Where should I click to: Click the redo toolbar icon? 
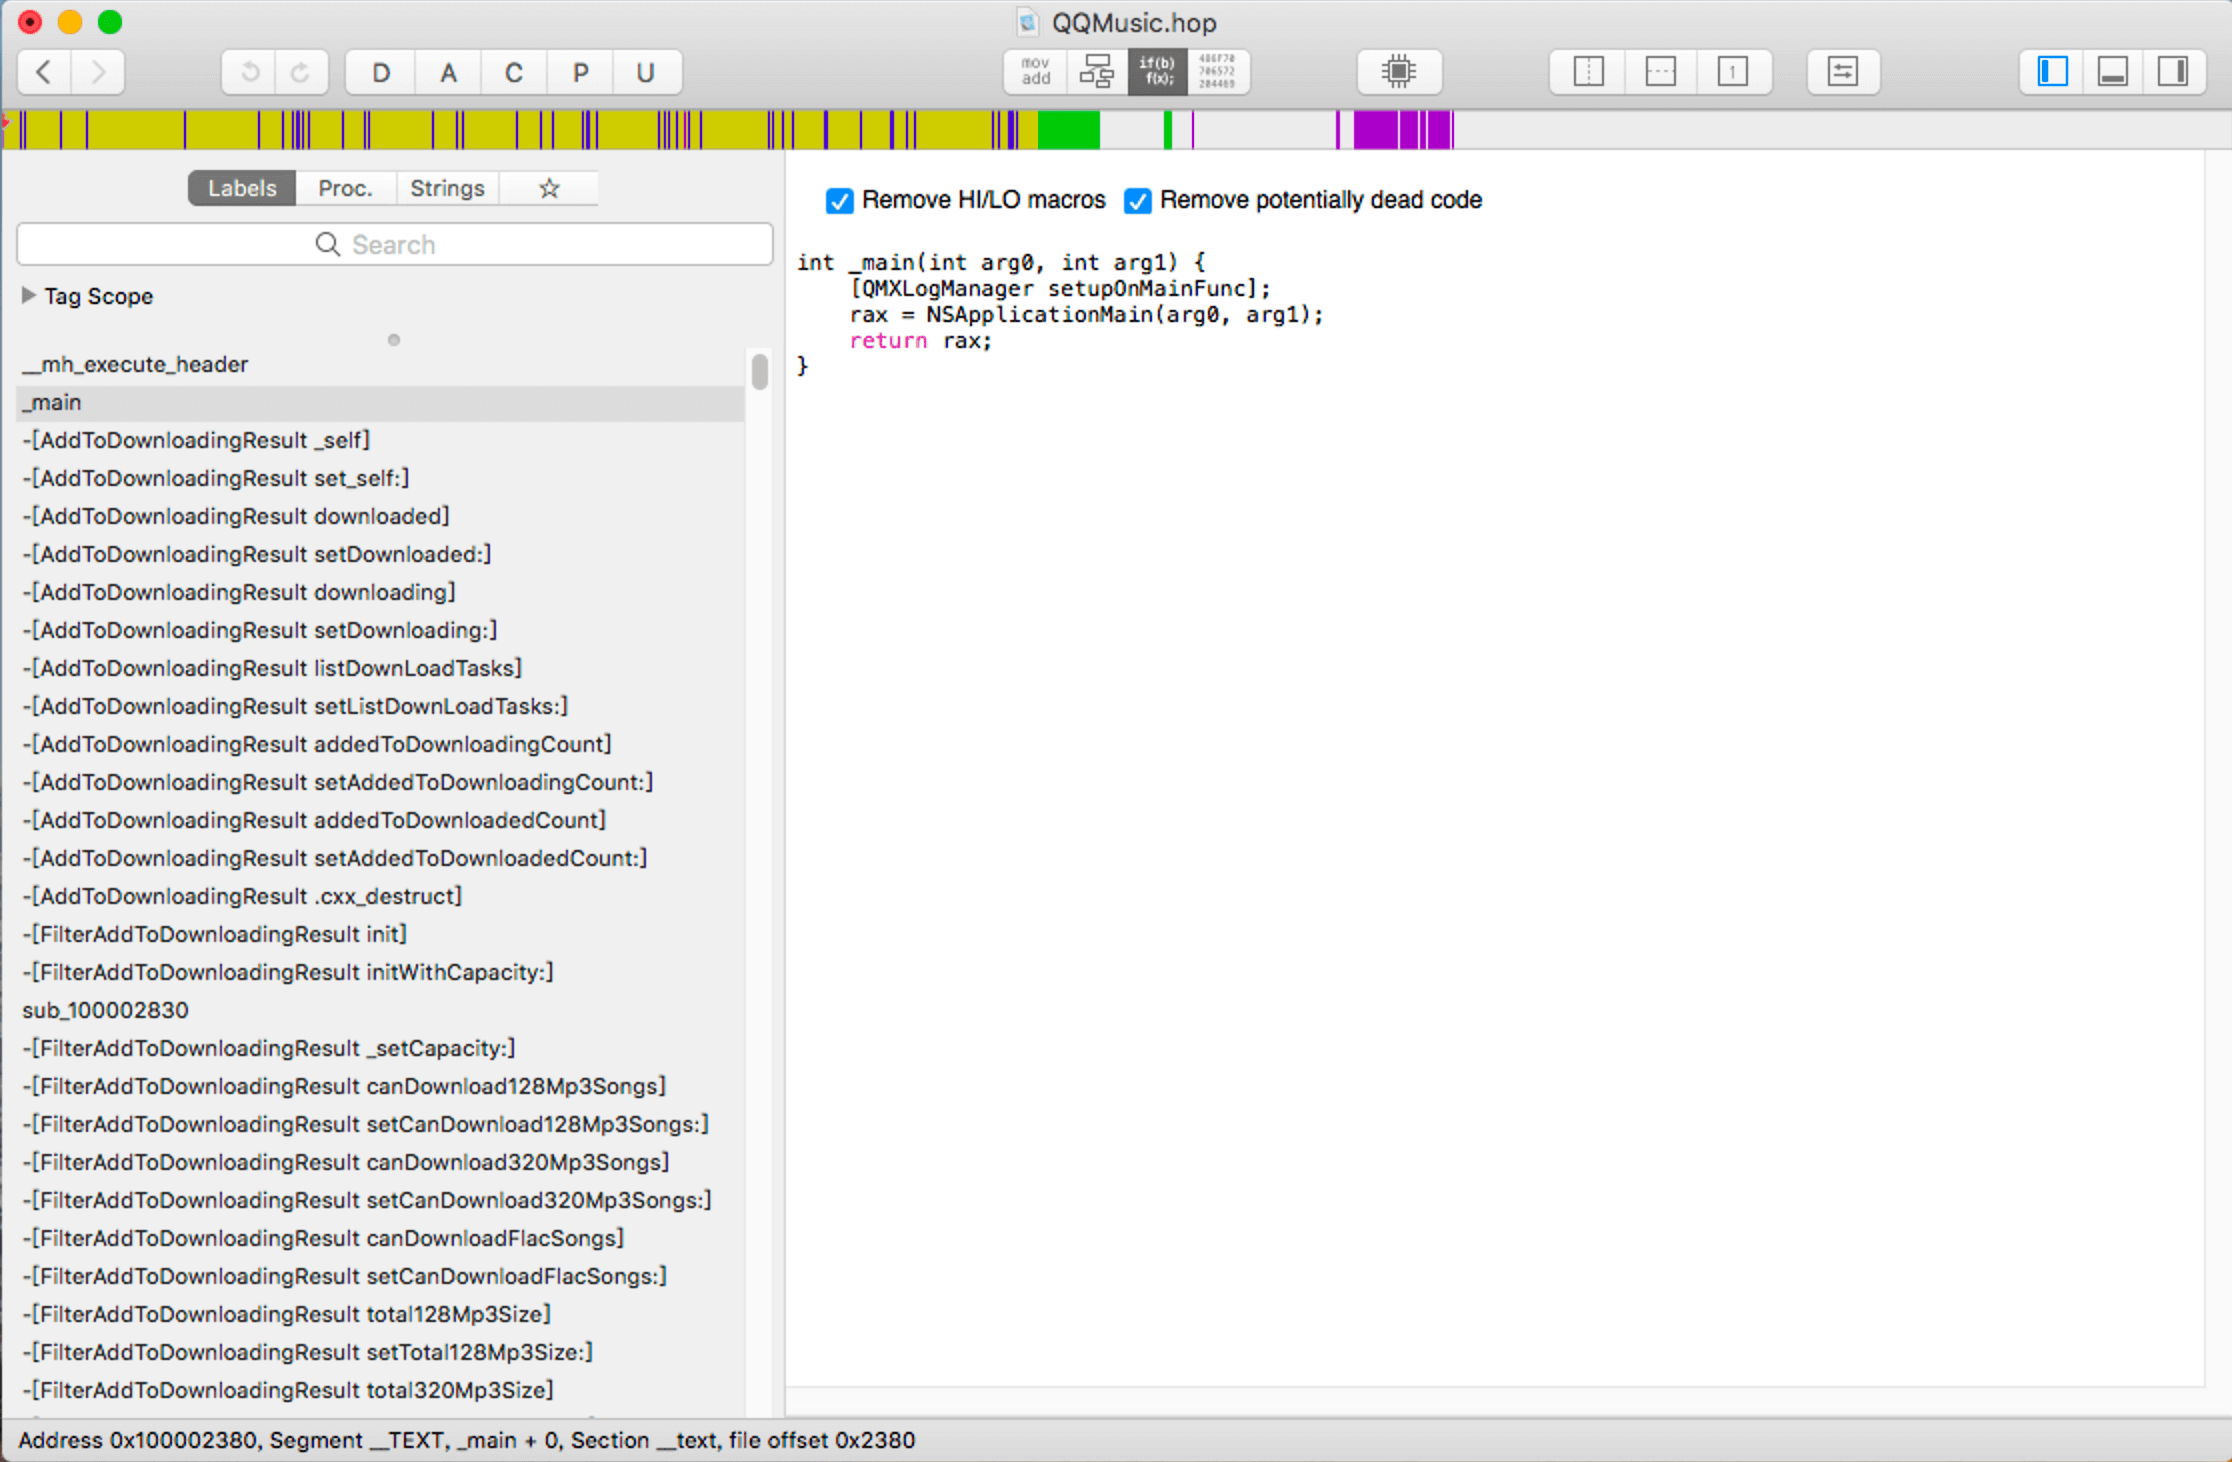301,72
